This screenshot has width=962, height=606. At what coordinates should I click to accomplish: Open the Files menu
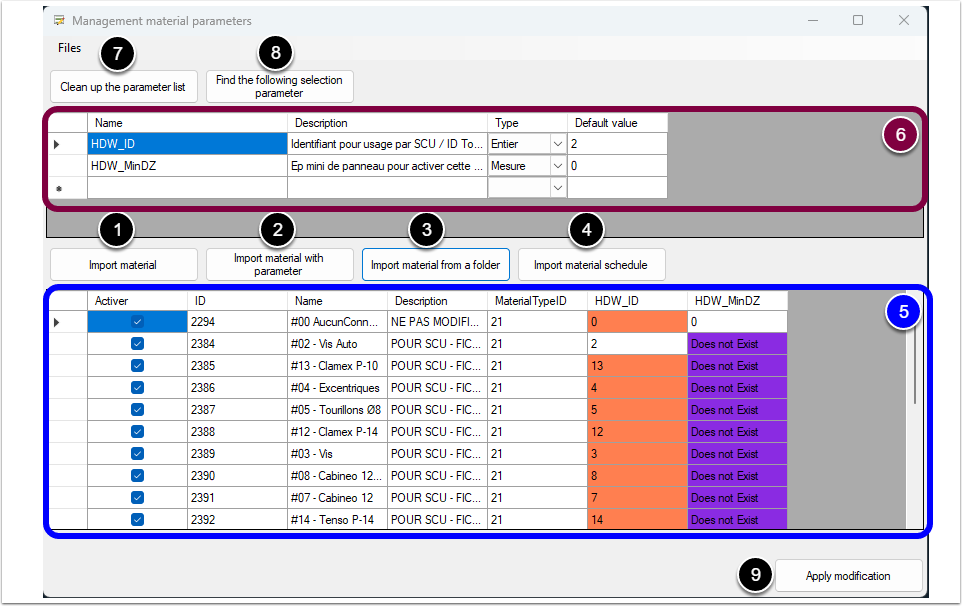click(x=70, y=48)
